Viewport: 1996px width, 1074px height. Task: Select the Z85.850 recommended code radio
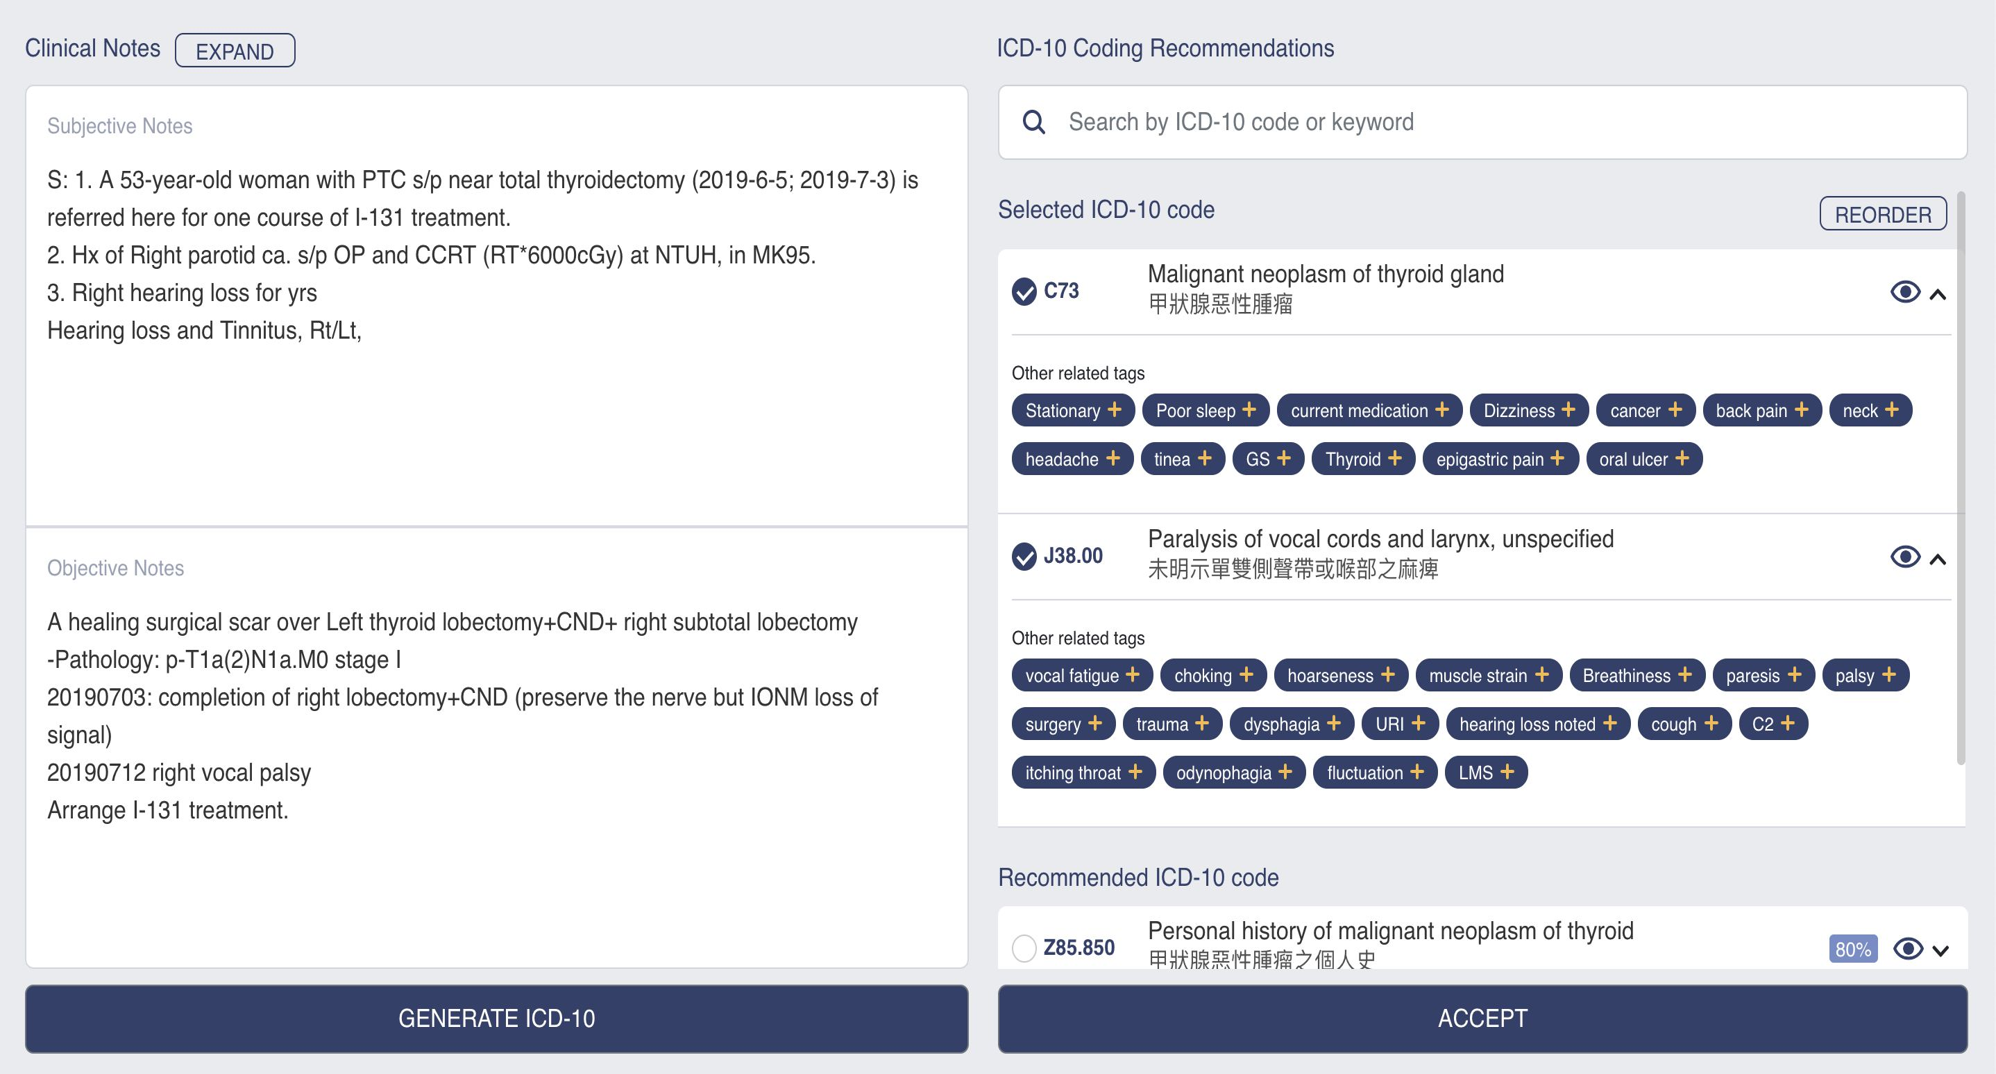[x=1024, y=947]
